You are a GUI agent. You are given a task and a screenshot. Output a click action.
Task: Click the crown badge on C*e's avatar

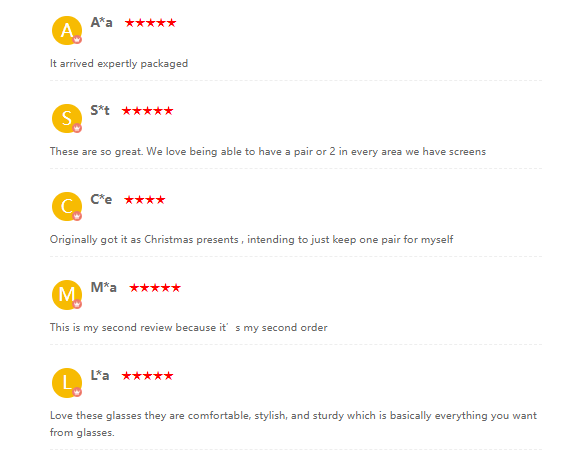coord(77,216)
